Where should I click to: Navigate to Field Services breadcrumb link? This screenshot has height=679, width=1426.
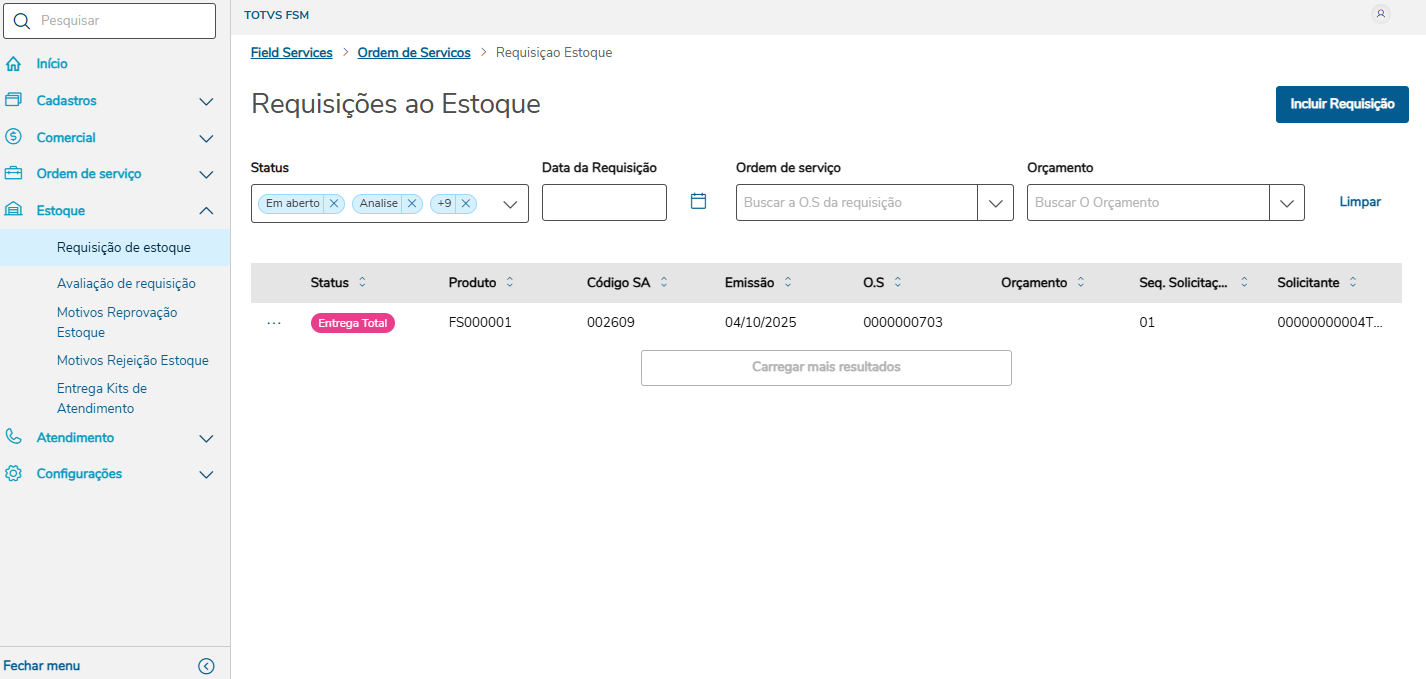(x=291, y=53)
